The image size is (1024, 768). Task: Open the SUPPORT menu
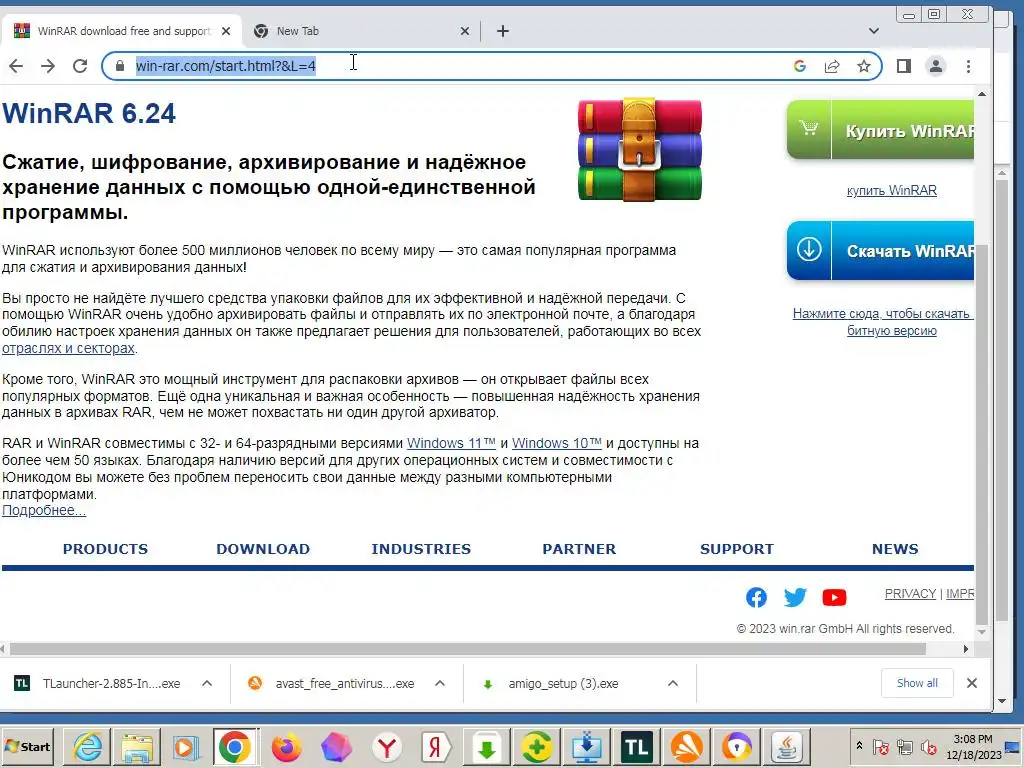[737, 549]
